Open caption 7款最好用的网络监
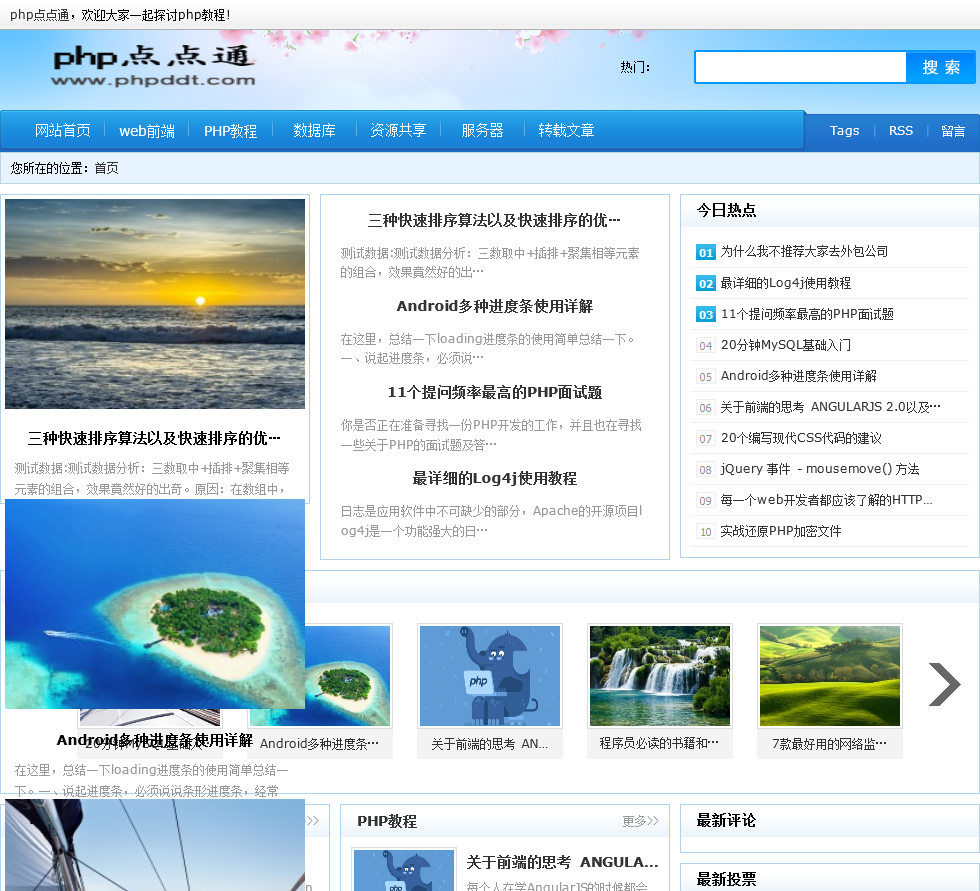This screenshot has width=980, height=891. click(829, 744)
